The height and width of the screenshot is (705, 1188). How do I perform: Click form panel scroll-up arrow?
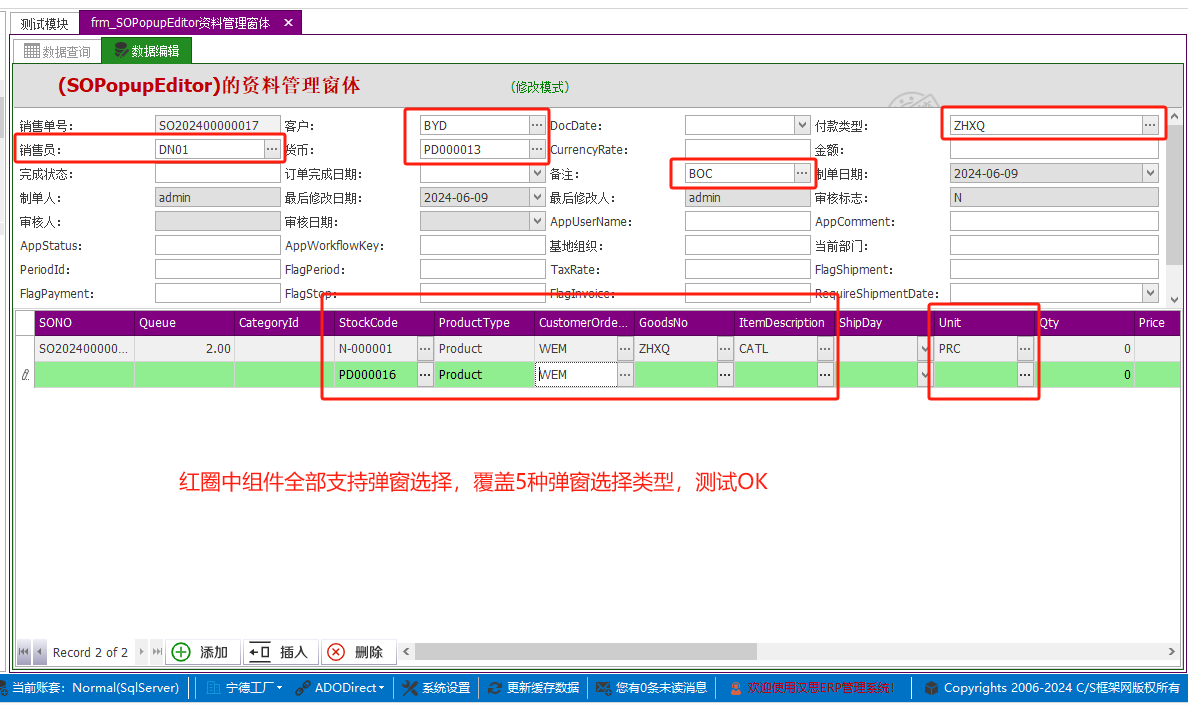coord(1174,117)
